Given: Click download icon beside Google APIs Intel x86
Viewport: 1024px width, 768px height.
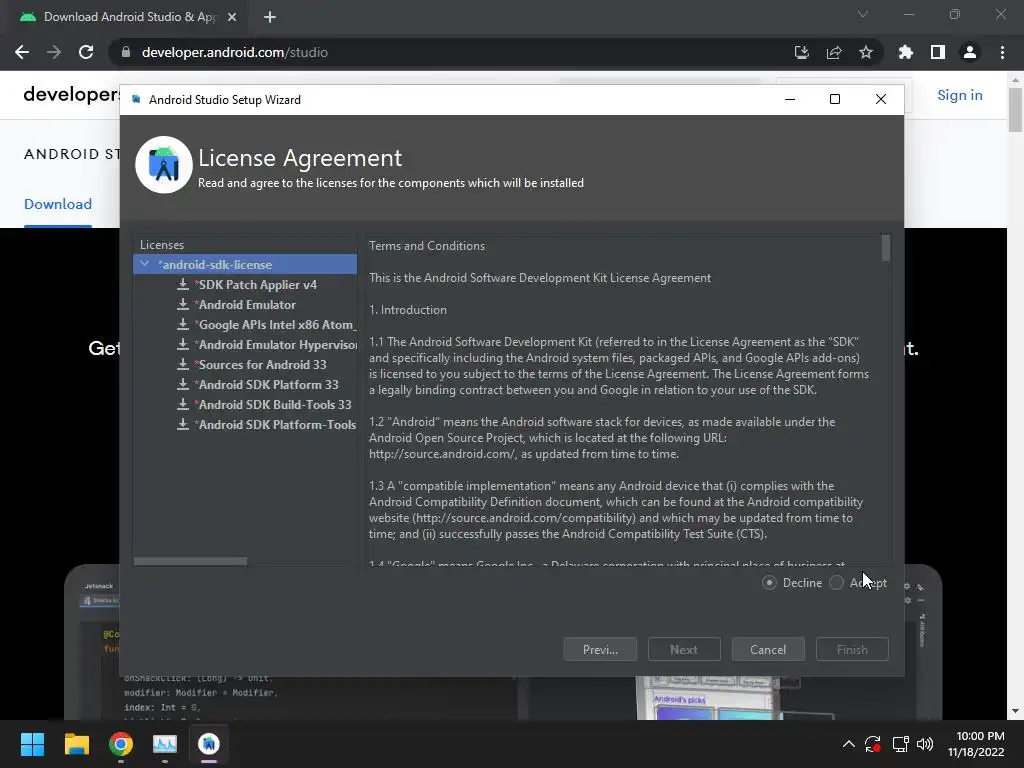Looking at the screenshot, I should point(183,325).
